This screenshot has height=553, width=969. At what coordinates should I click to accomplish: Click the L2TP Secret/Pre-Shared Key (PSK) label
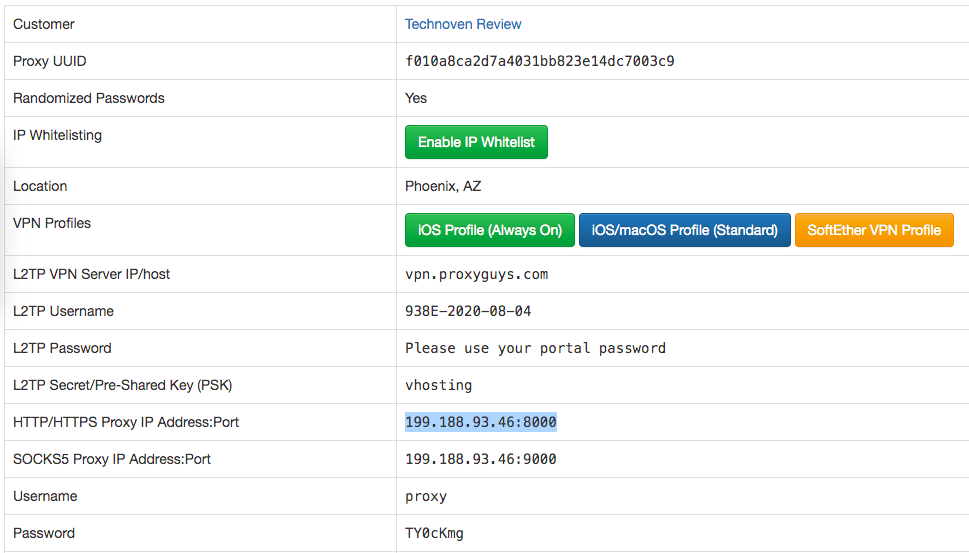[123, 385]
